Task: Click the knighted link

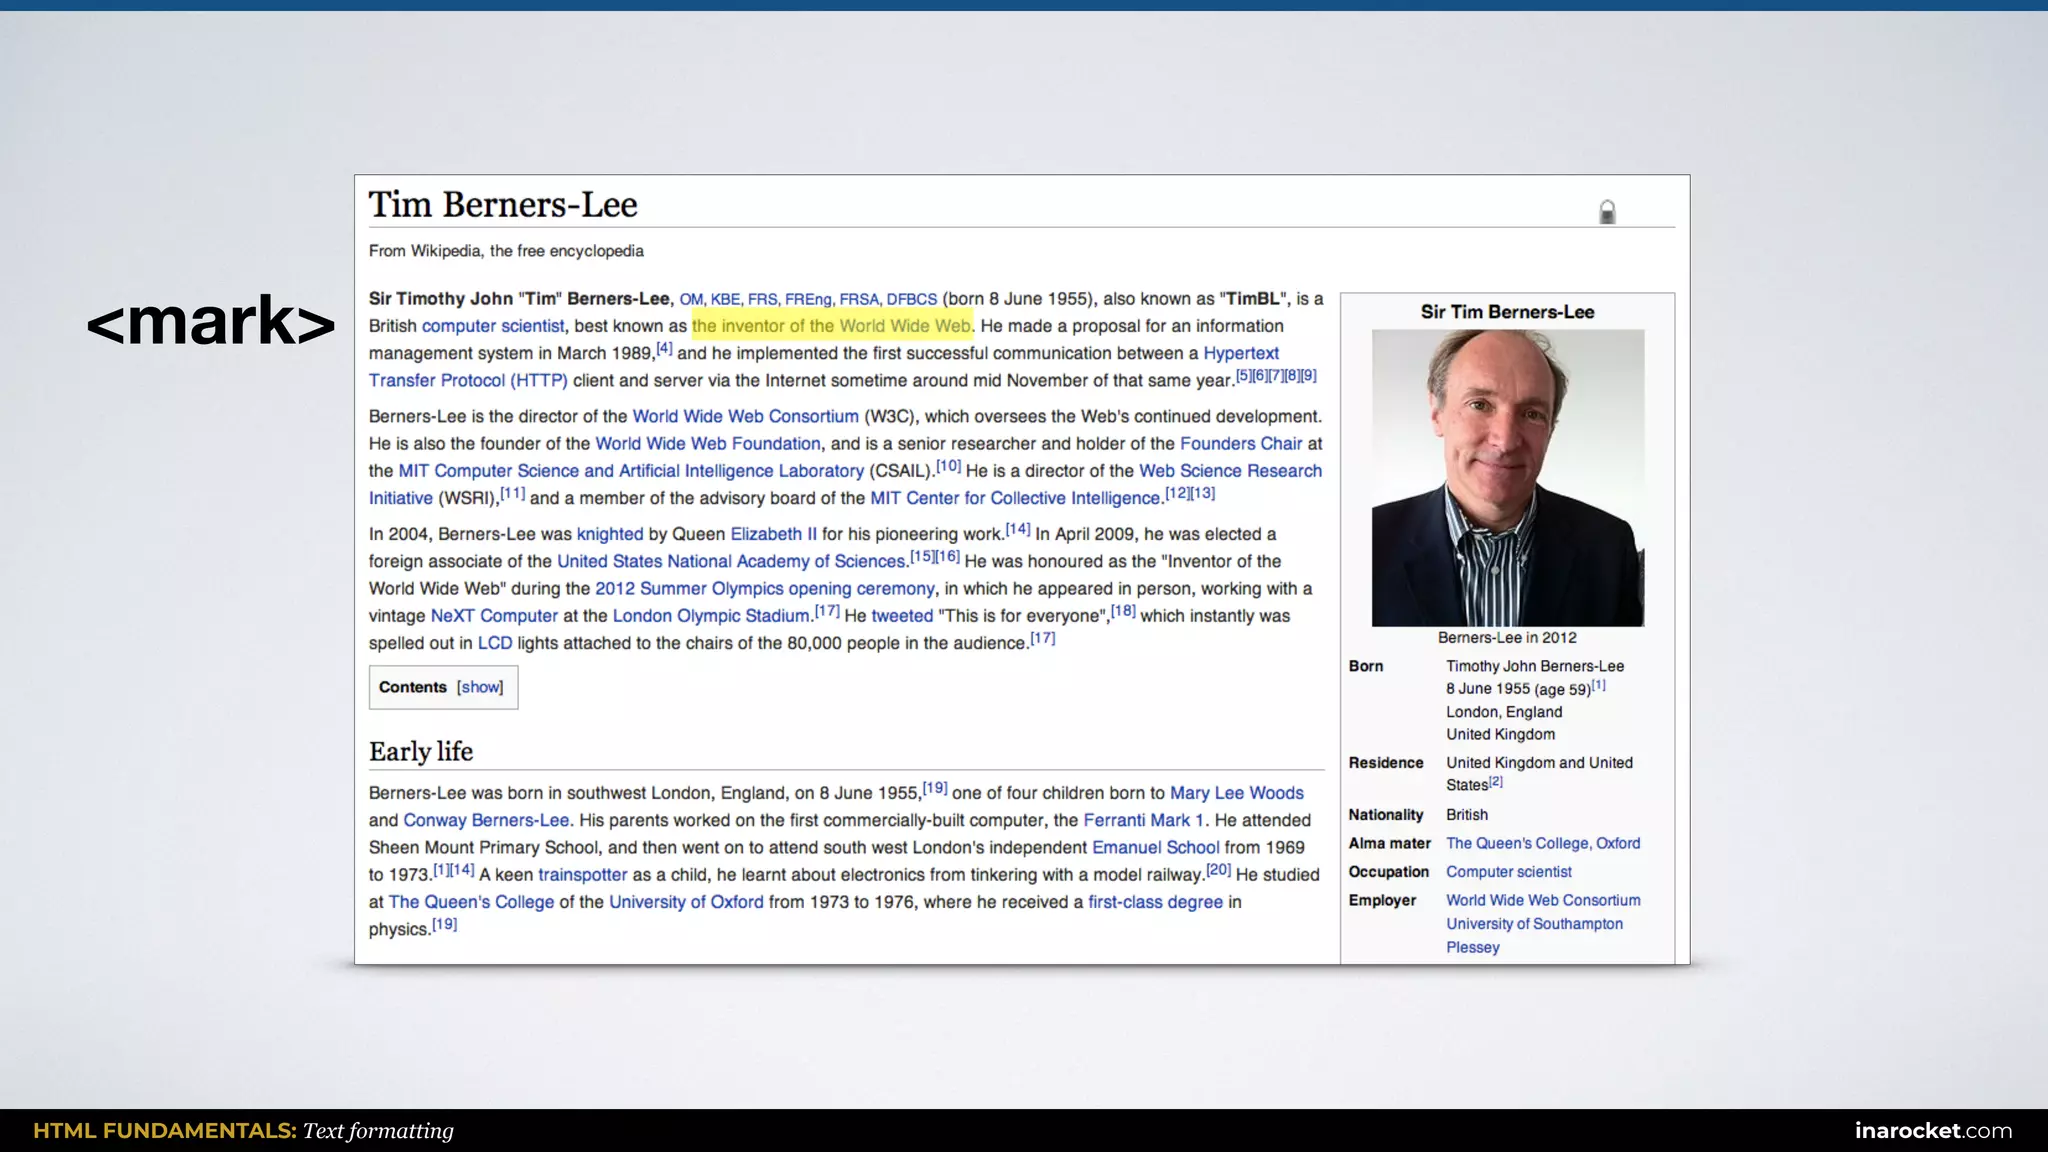Action: (610, 534)
